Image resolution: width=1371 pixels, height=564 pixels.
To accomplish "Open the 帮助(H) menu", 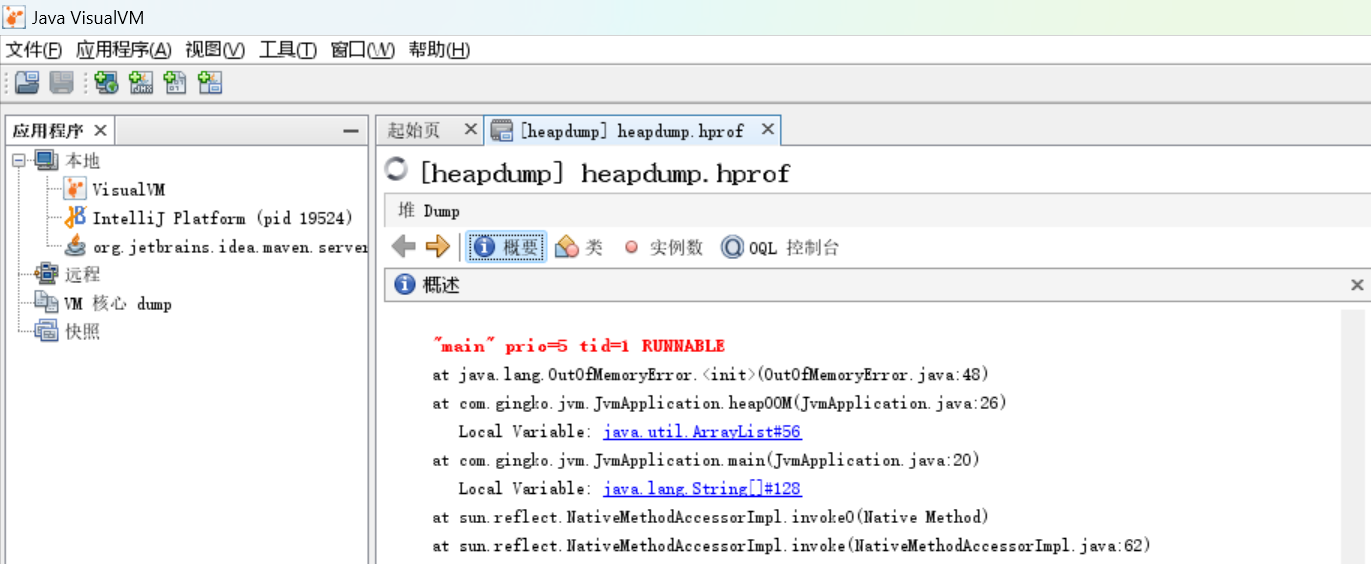I will click(439, 50).
